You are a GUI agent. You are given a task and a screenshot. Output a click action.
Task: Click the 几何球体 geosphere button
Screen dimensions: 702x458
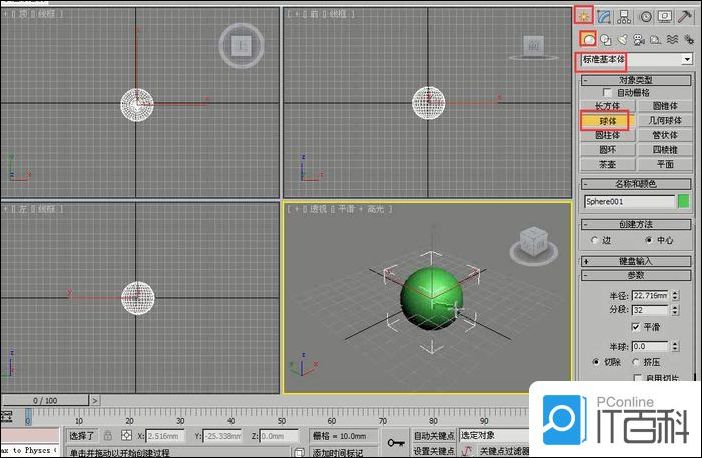click(x=665, y=120)
